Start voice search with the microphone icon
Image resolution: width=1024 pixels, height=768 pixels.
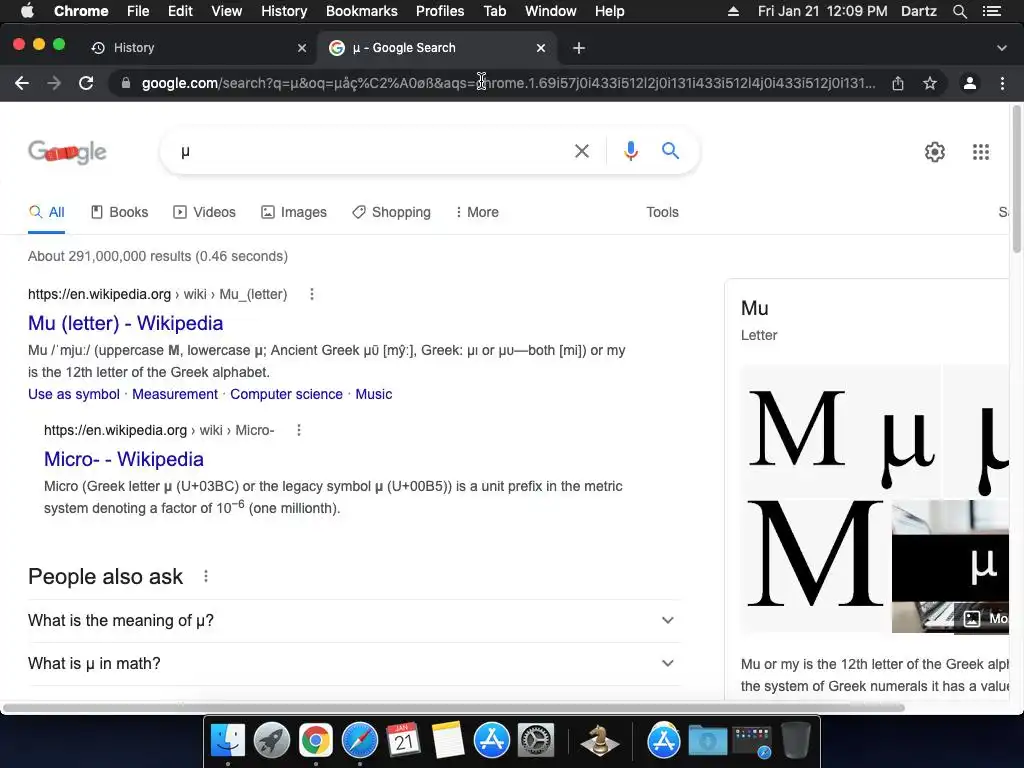[630, 151]
